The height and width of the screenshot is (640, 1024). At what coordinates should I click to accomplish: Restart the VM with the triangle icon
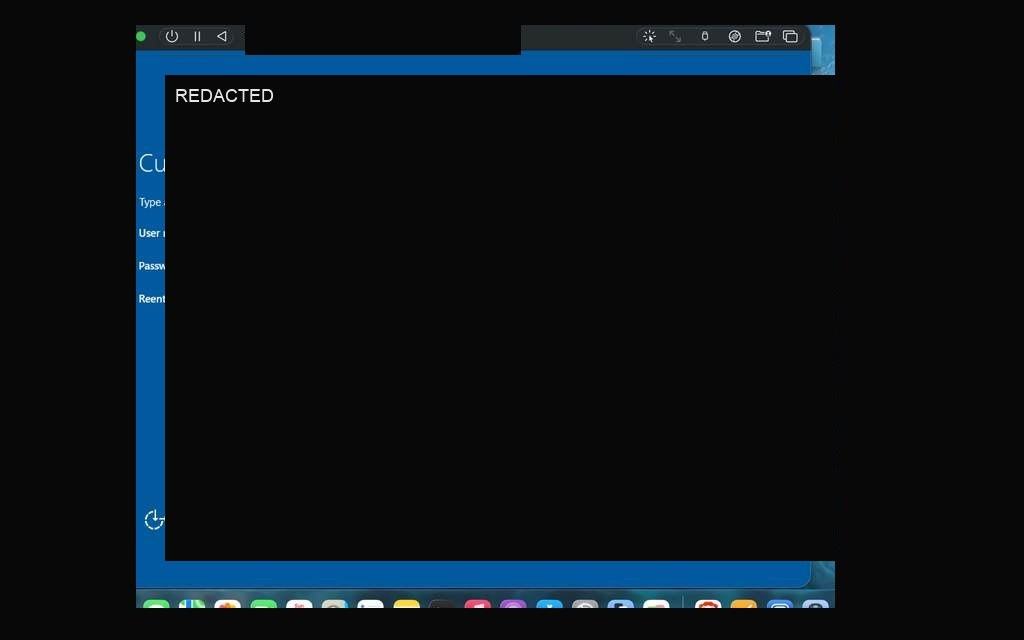click(222, 37)
